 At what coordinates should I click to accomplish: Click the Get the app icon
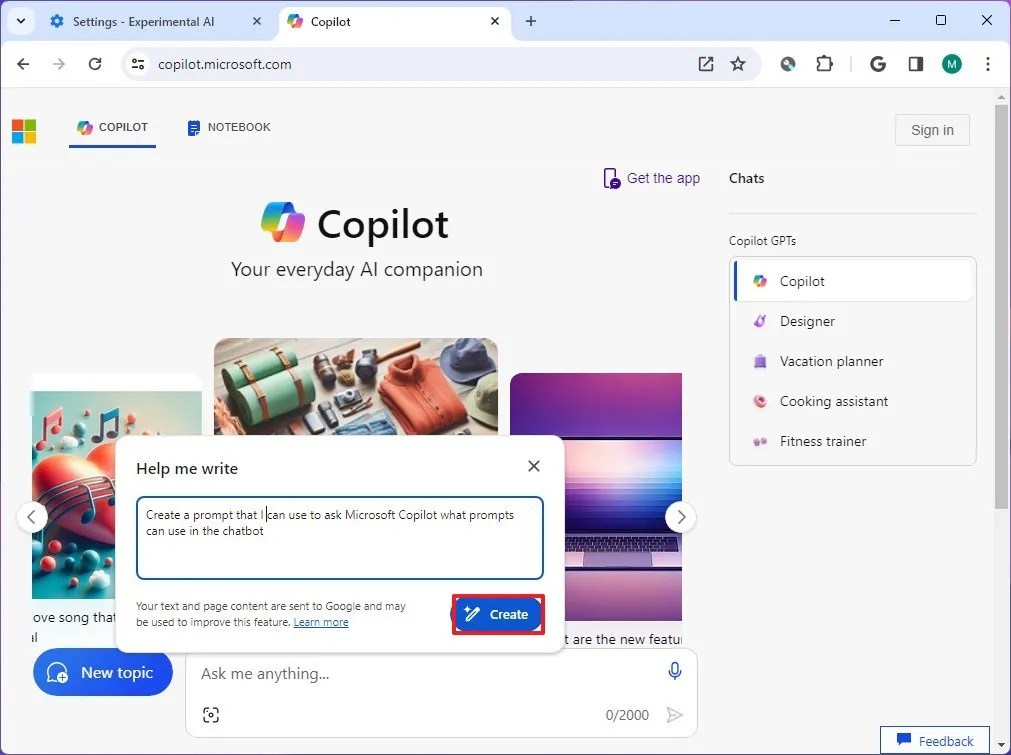tap(611, 178)
